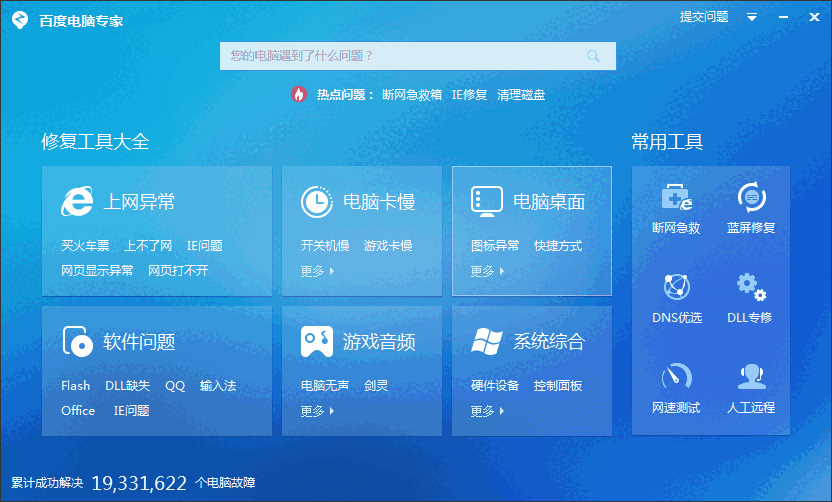
Task: Open the 系统综合 category title
Action: tap(549, 342)
